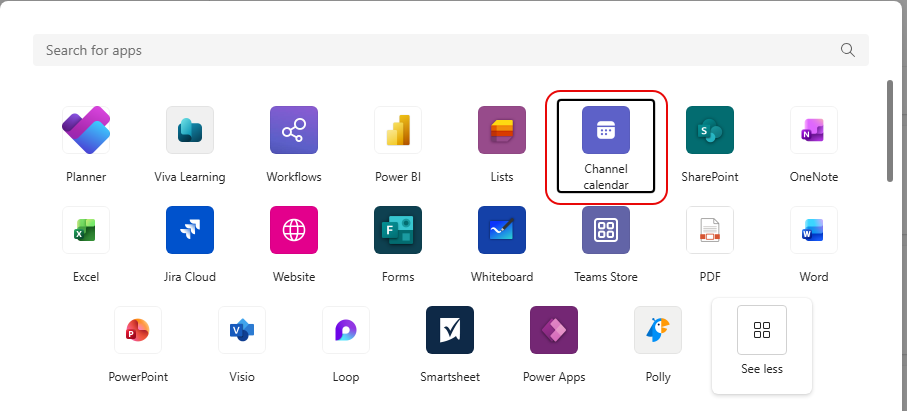Viewport: 907px width, 411px height.
Task: Choose the Jira Cloud app
Action: point(190,231)
